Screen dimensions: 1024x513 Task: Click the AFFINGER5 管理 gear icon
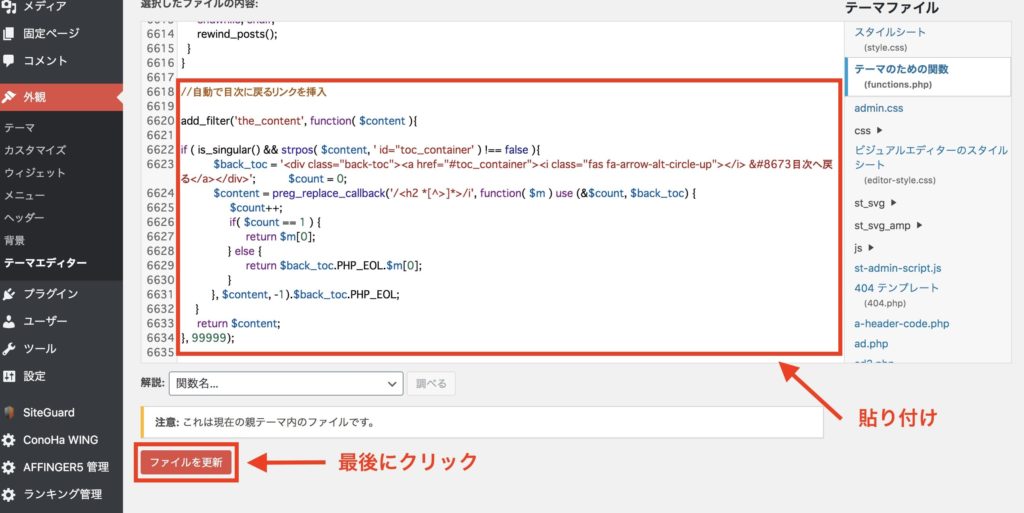8,468
